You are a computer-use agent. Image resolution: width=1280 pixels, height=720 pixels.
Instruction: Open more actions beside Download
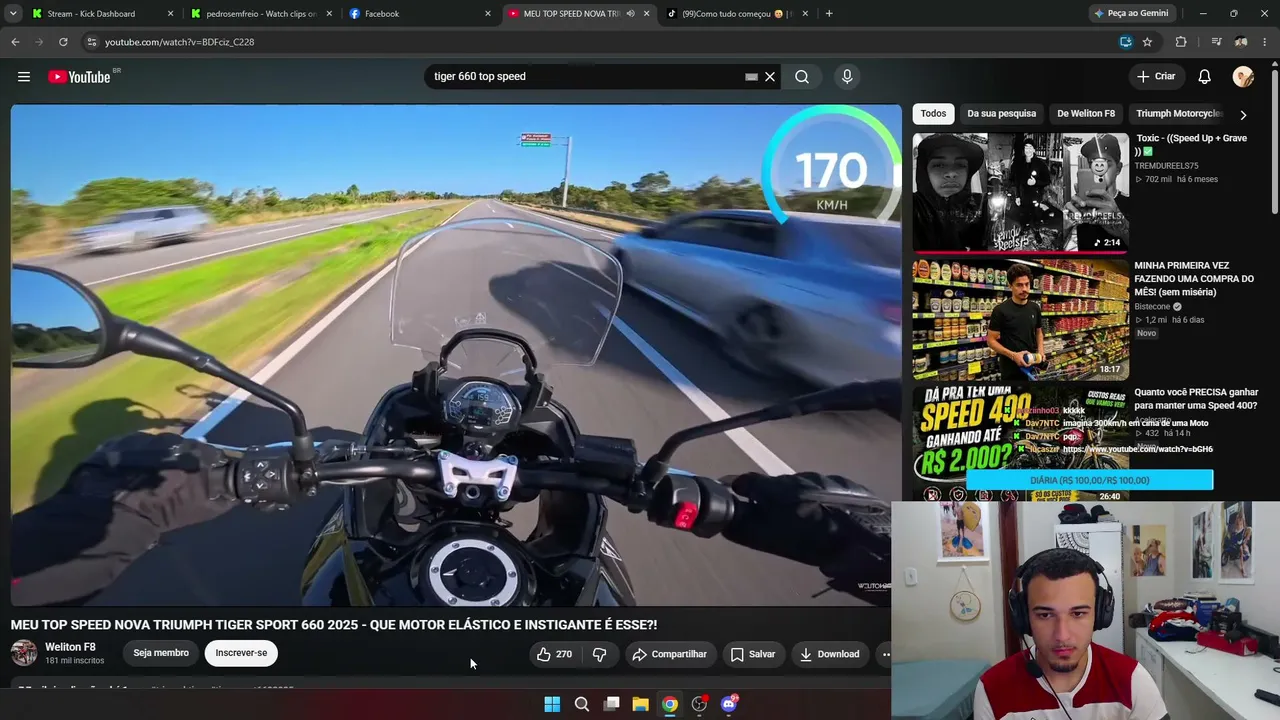(x=885, y=654)
